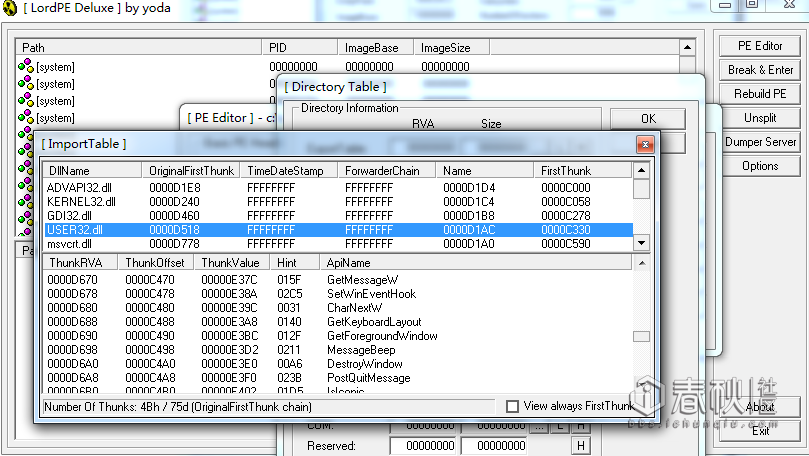Select the USER32.dll row
The height and width of the screenshot is (456, 809).
coord(338,230)
